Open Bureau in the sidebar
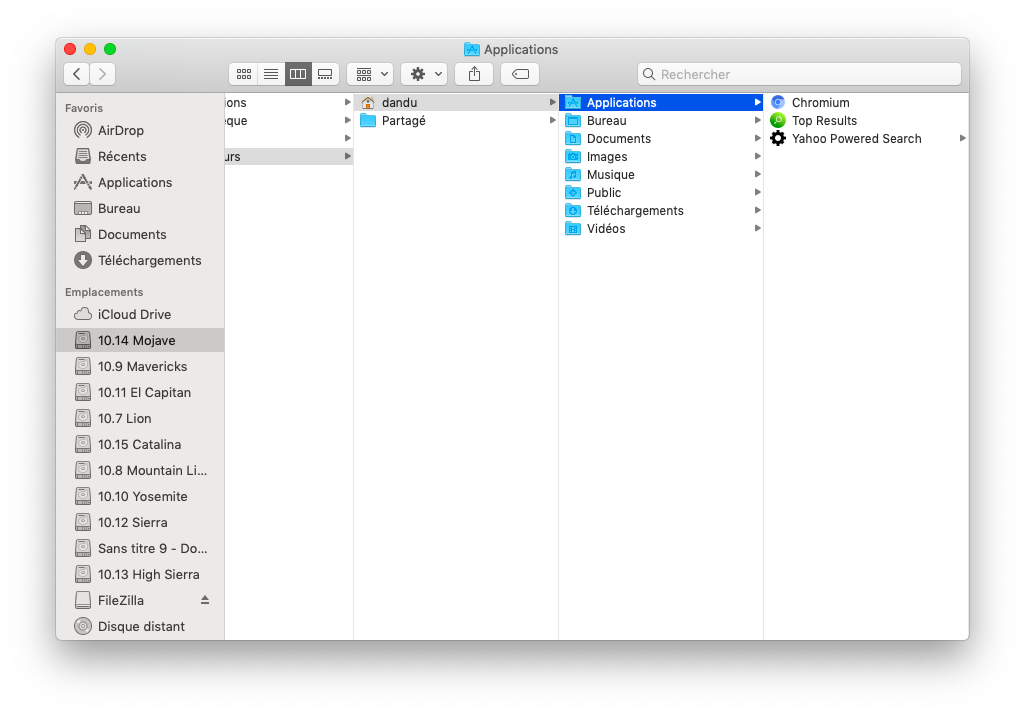 point(140,209)
